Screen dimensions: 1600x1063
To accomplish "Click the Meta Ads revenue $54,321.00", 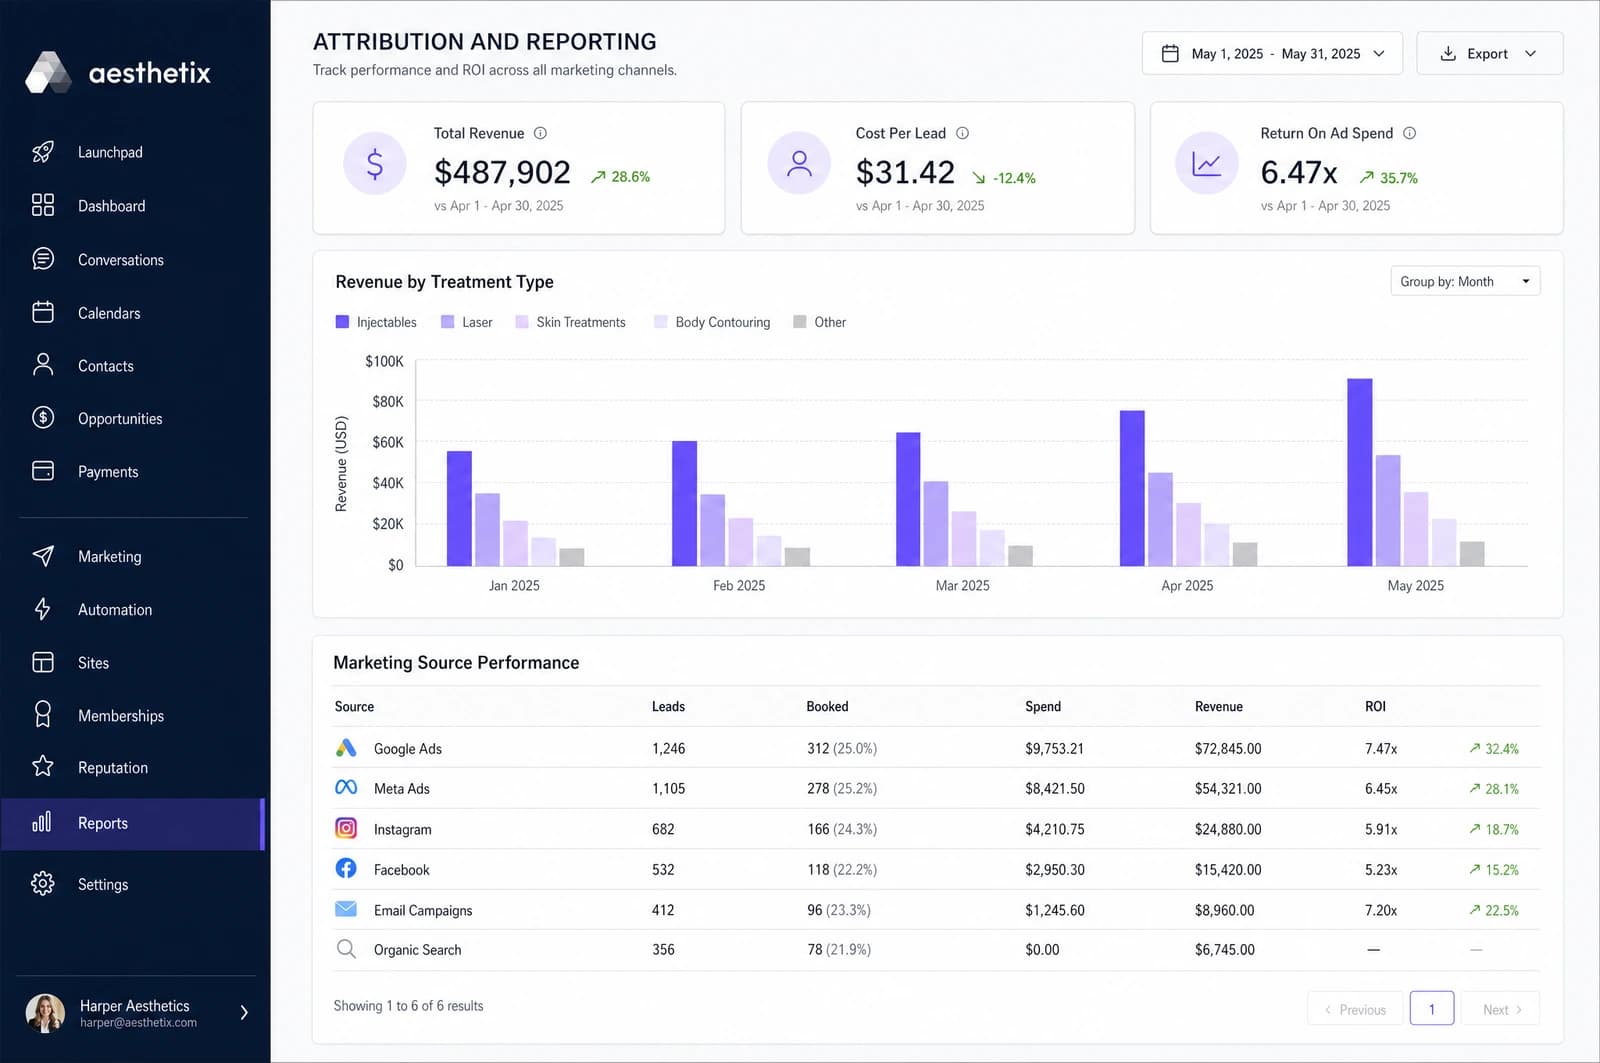I will (x=1228, y=788).
